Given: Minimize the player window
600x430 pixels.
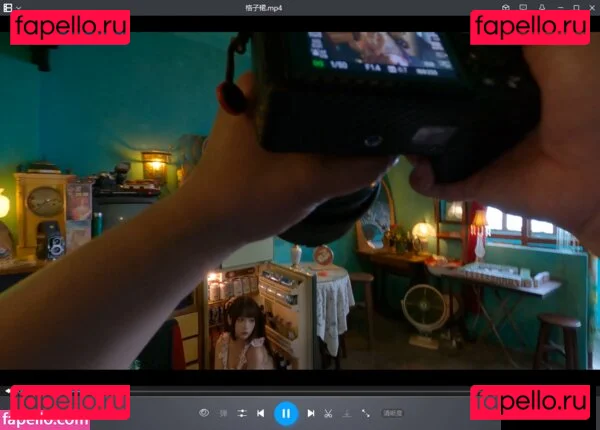Looking at the screenshot, I should 559,7.
